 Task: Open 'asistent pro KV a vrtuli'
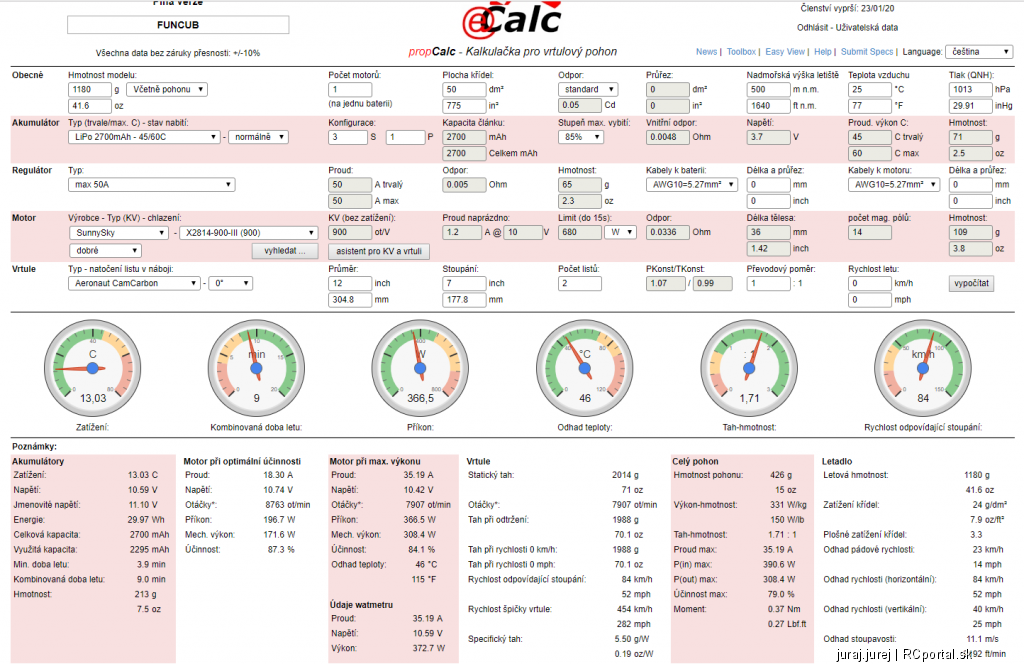pos(379,251)
